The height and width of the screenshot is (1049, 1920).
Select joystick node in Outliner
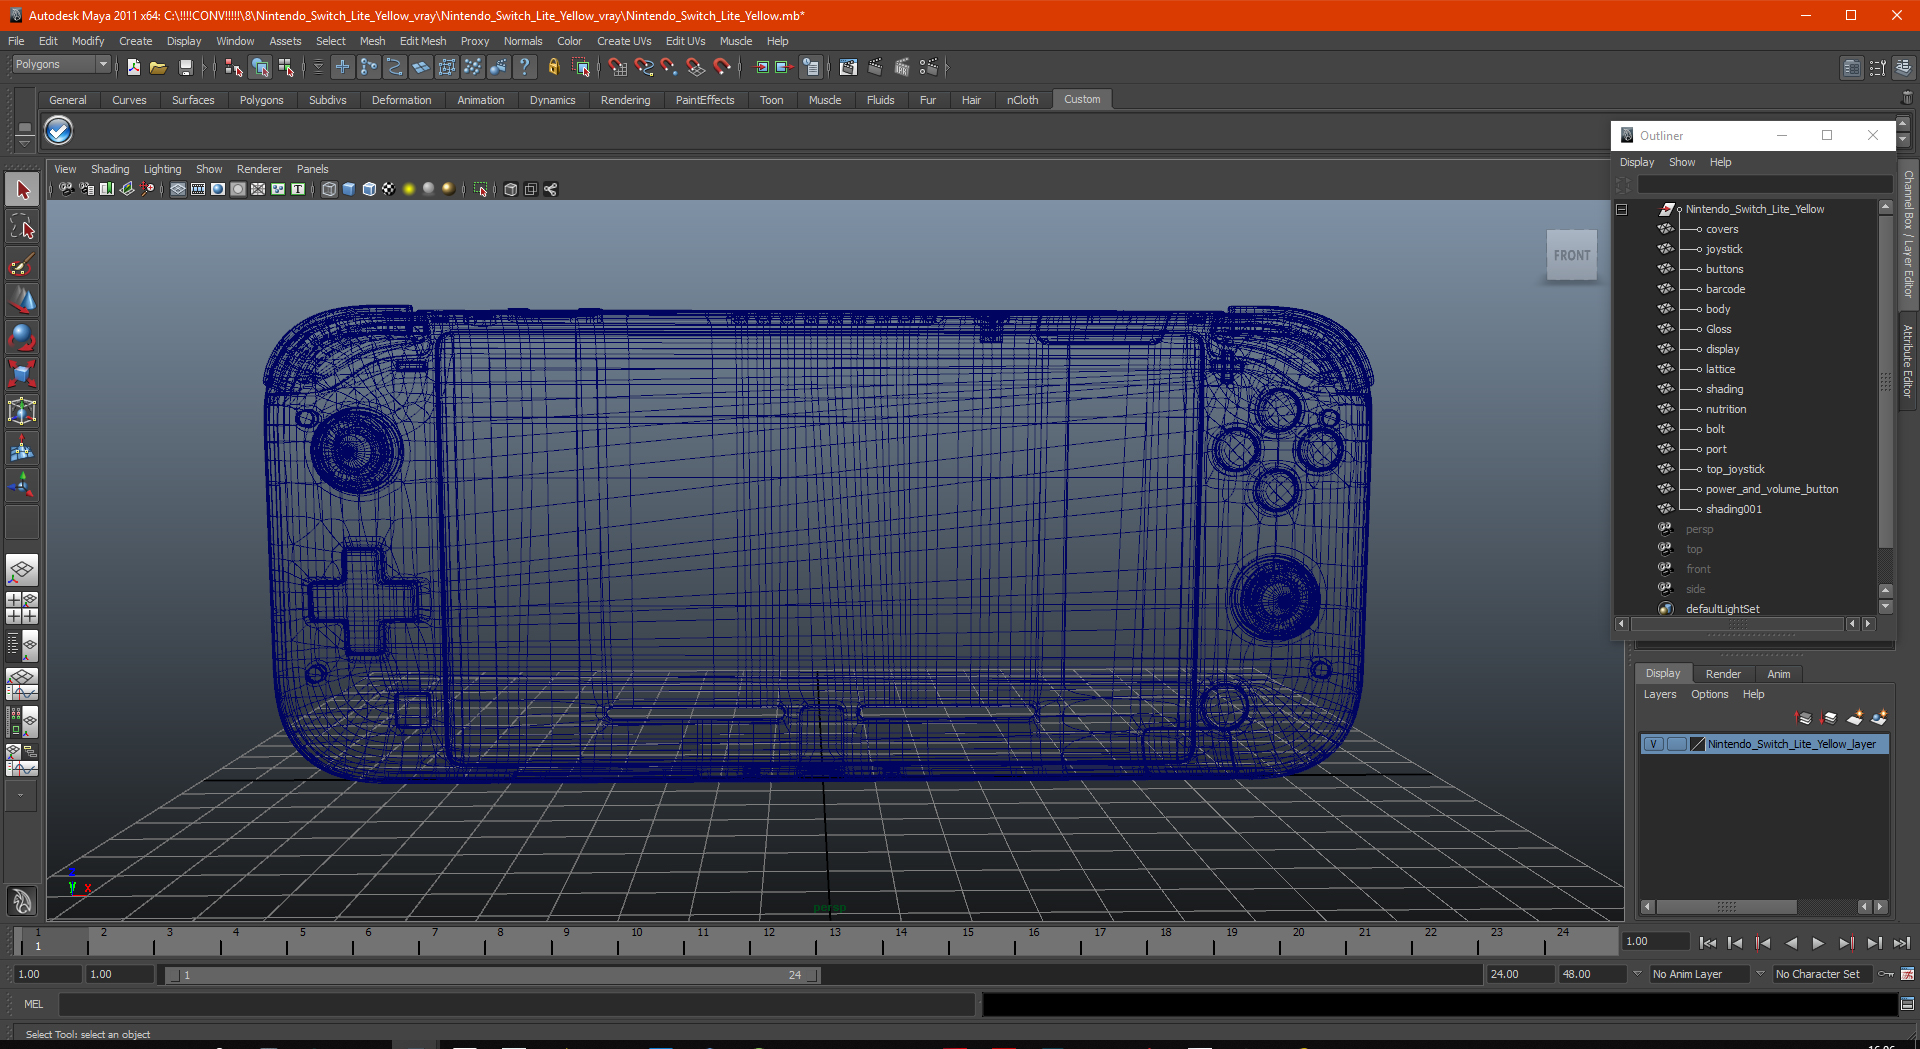(1724, 249)
